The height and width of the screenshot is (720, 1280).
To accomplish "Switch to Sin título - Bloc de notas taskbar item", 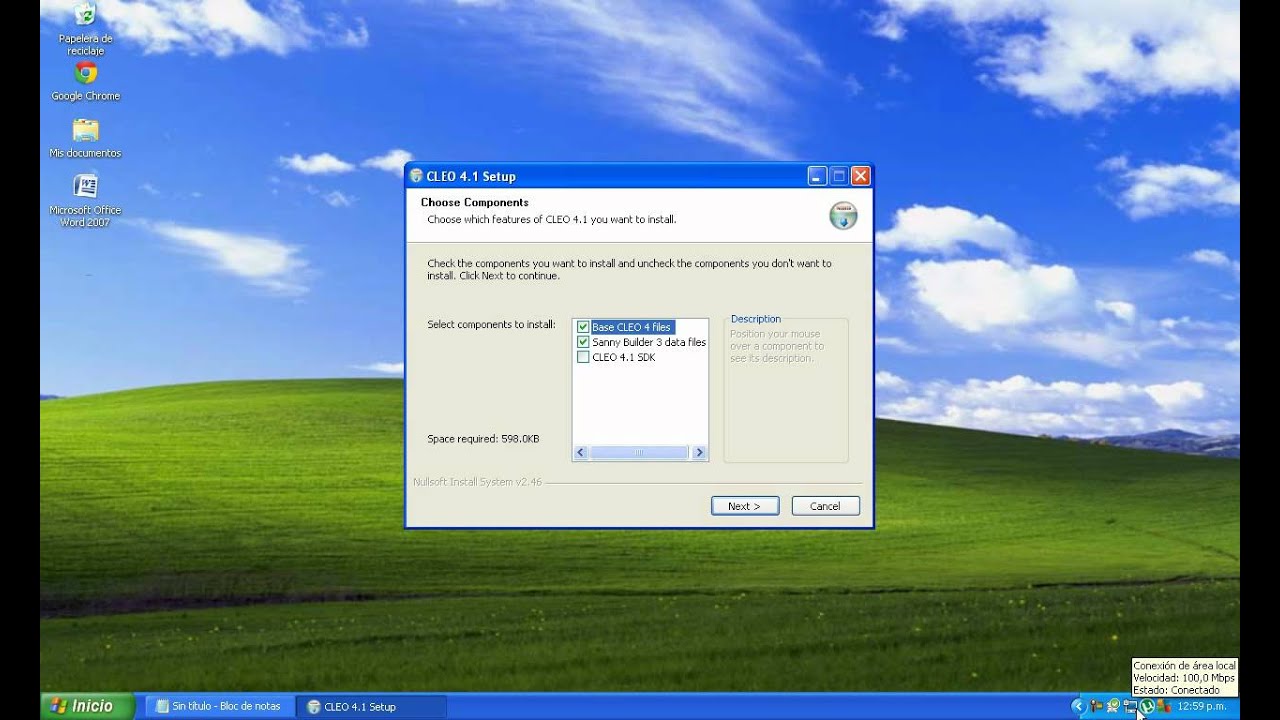I will [219, 706].
